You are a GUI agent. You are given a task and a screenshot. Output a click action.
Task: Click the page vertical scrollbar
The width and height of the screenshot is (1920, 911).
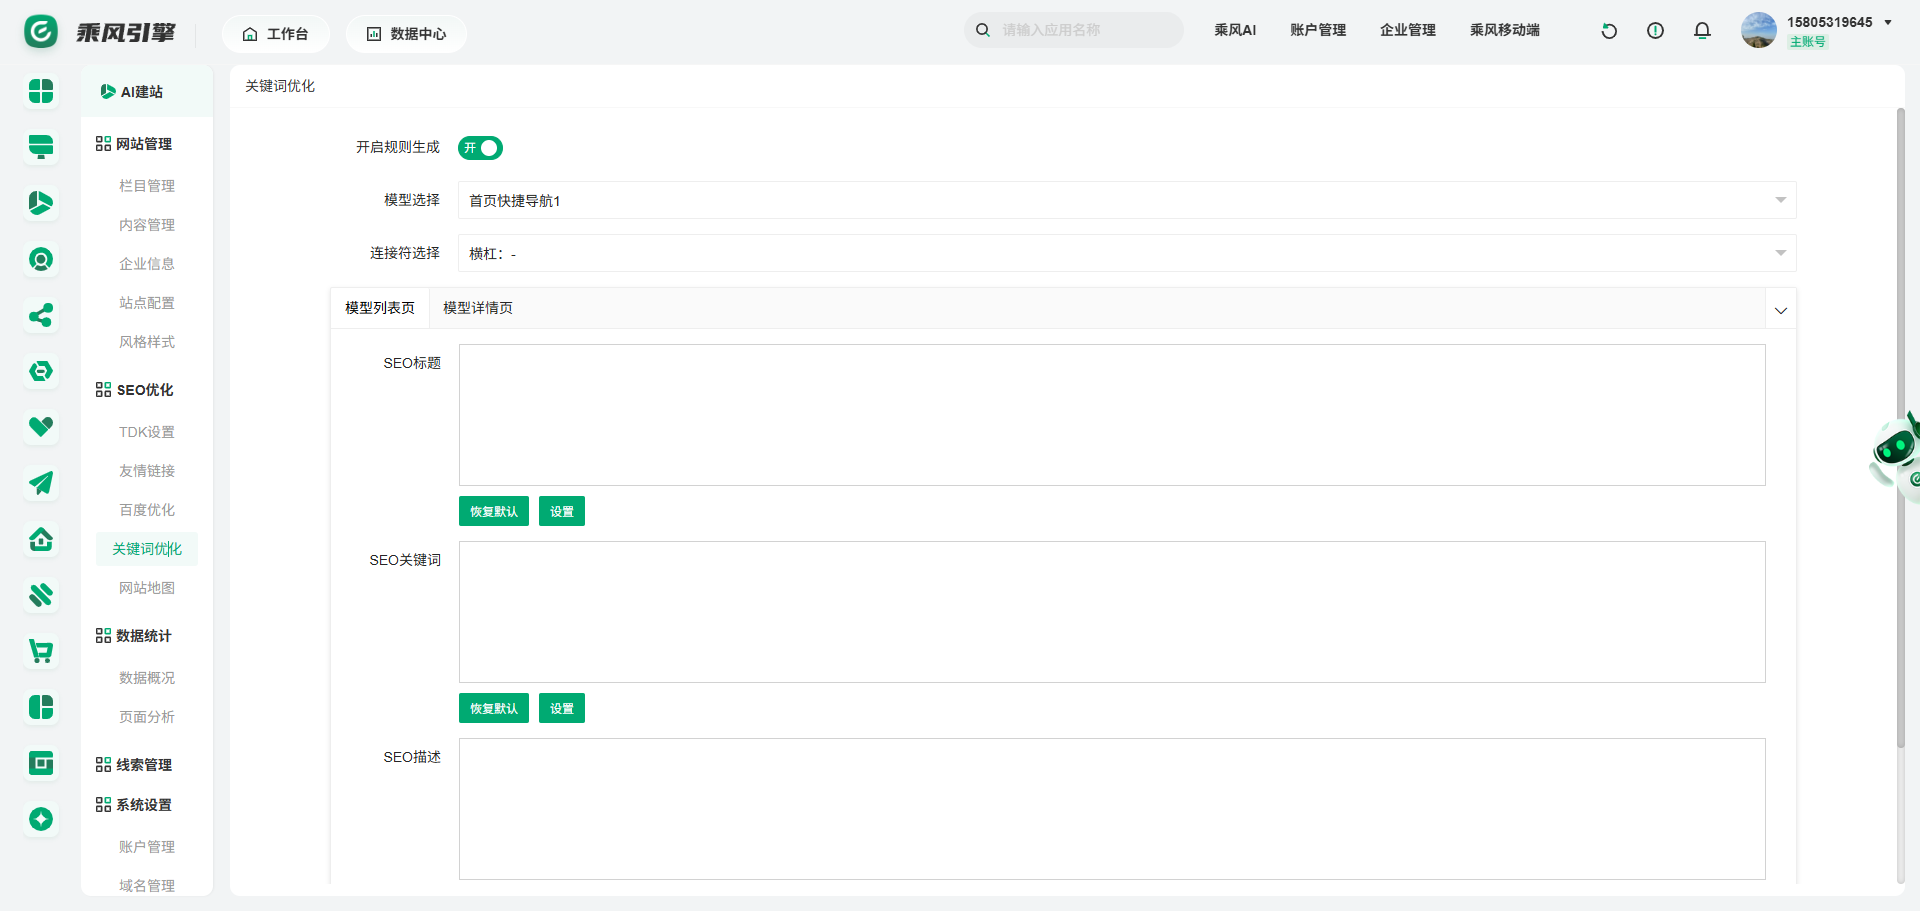1900,430
